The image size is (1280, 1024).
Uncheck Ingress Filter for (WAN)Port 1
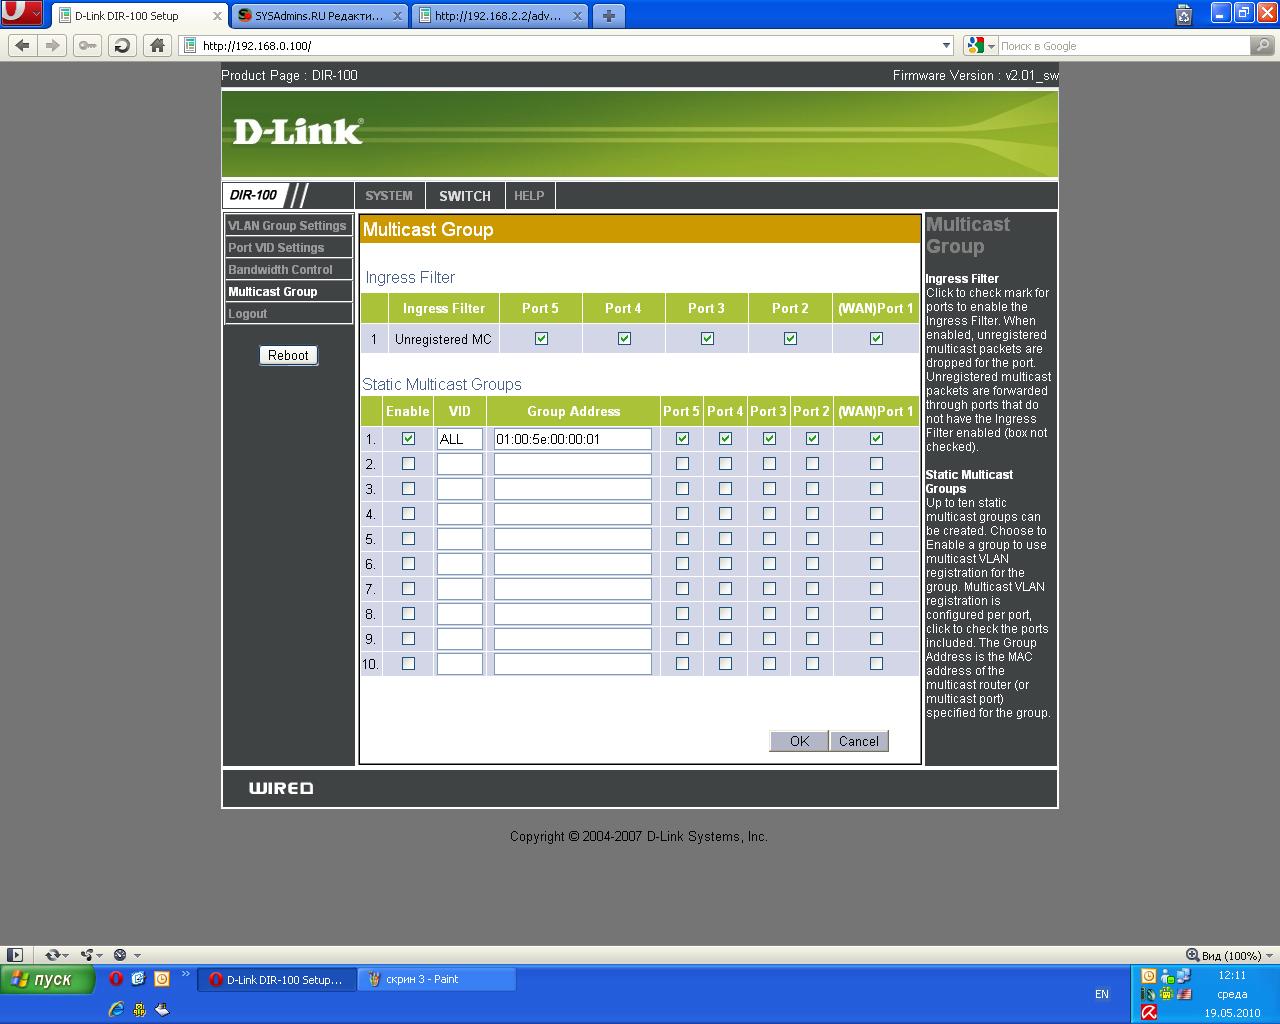876,339
